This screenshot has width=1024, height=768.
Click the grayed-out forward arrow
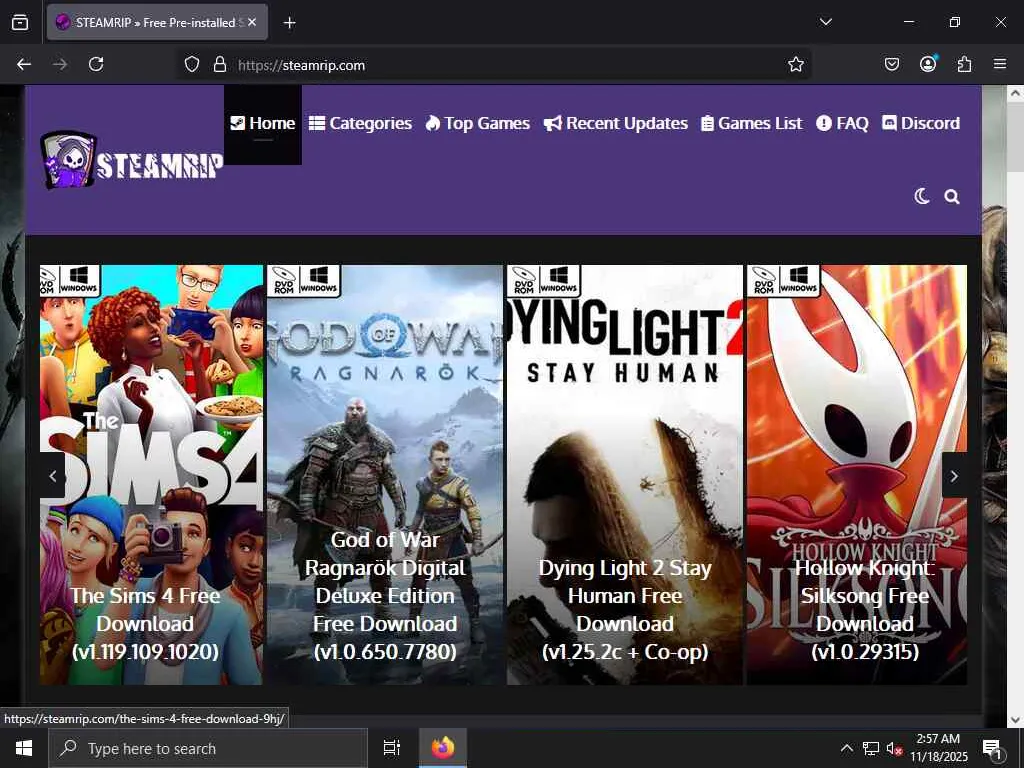[60, 64]
